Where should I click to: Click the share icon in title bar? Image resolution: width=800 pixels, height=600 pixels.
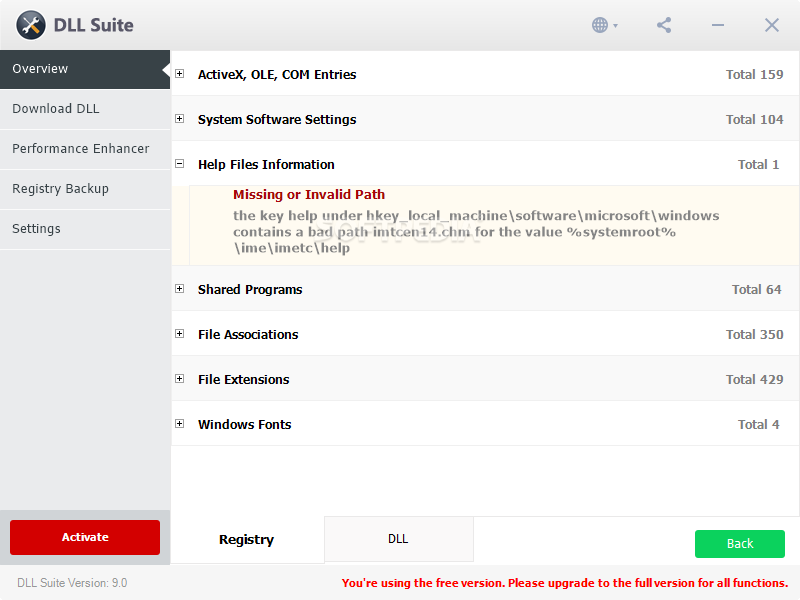664,25
